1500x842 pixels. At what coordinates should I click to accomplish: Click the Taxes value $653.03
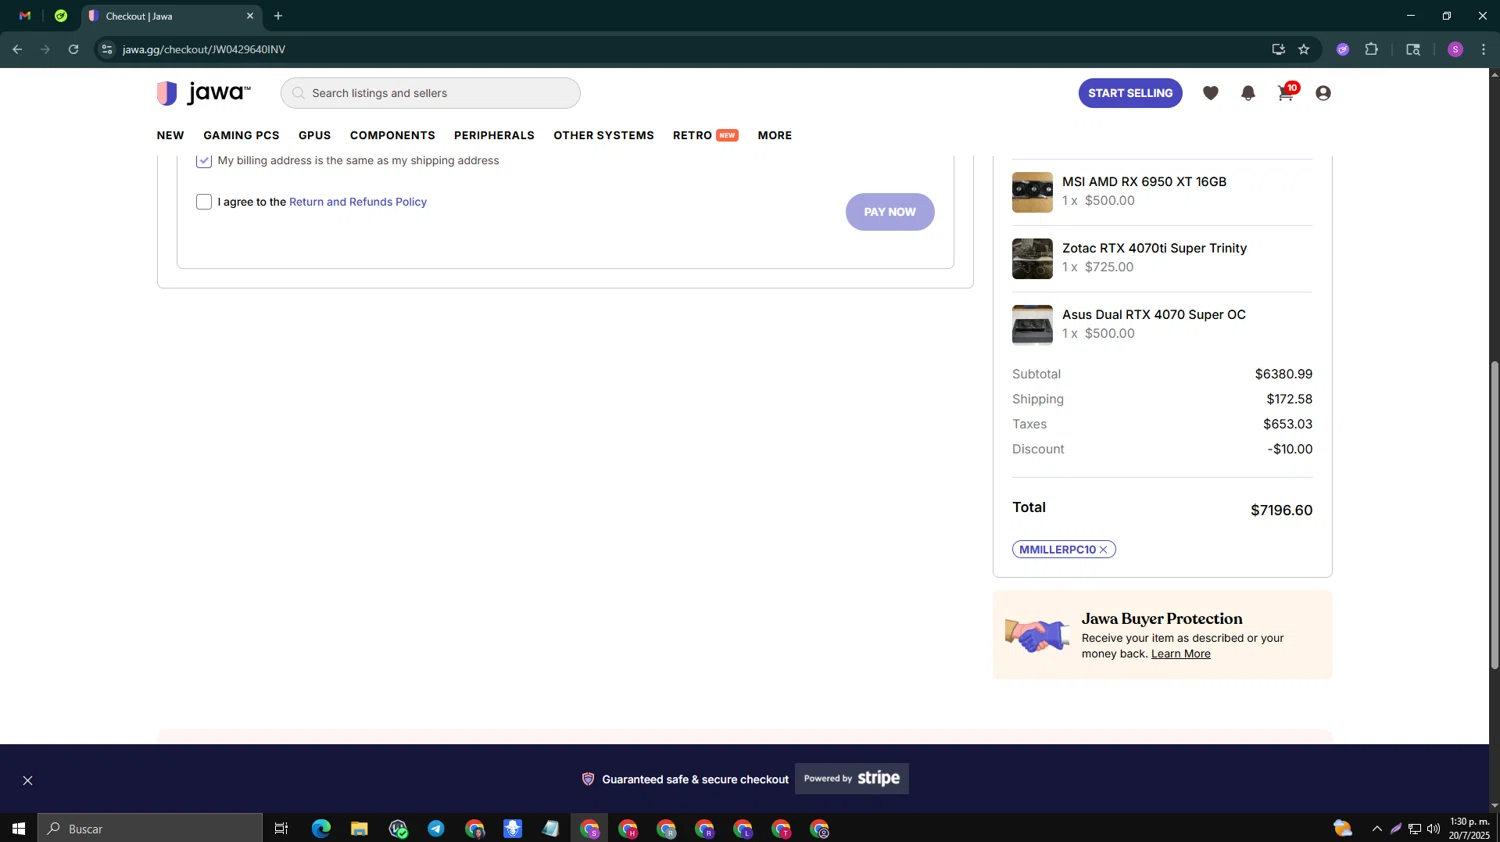point(1288,424)
